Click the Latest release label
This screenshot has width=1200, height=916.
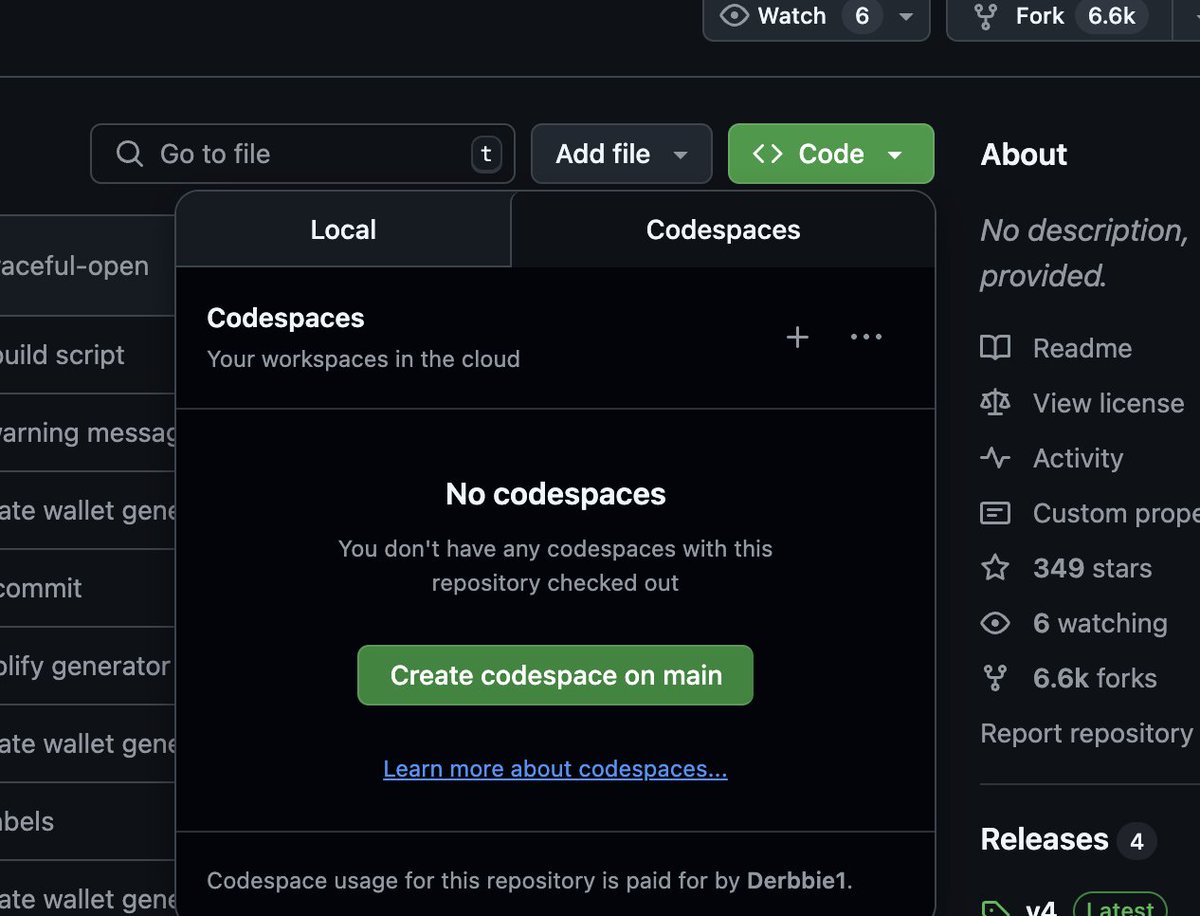tap(1119, 907)
